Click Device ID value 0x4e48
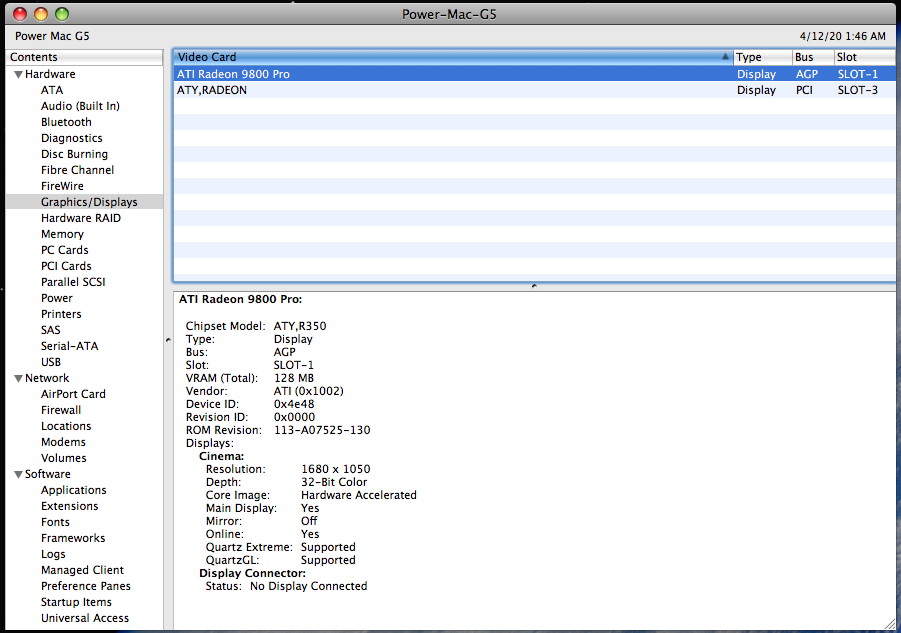The width and height of the screenshot is (901, 633). coord(294,404)
